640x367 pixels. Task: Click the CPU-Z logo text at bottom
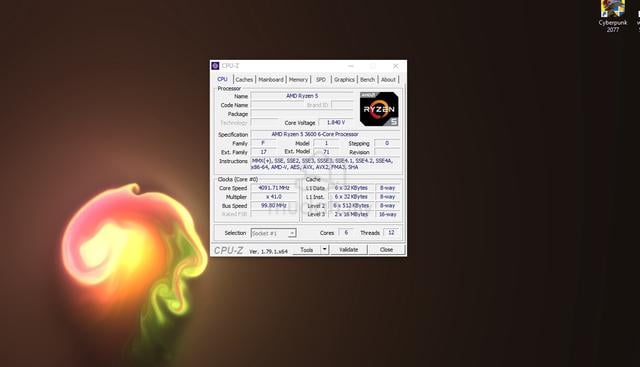pyautogui.click(x=228, y=250)
